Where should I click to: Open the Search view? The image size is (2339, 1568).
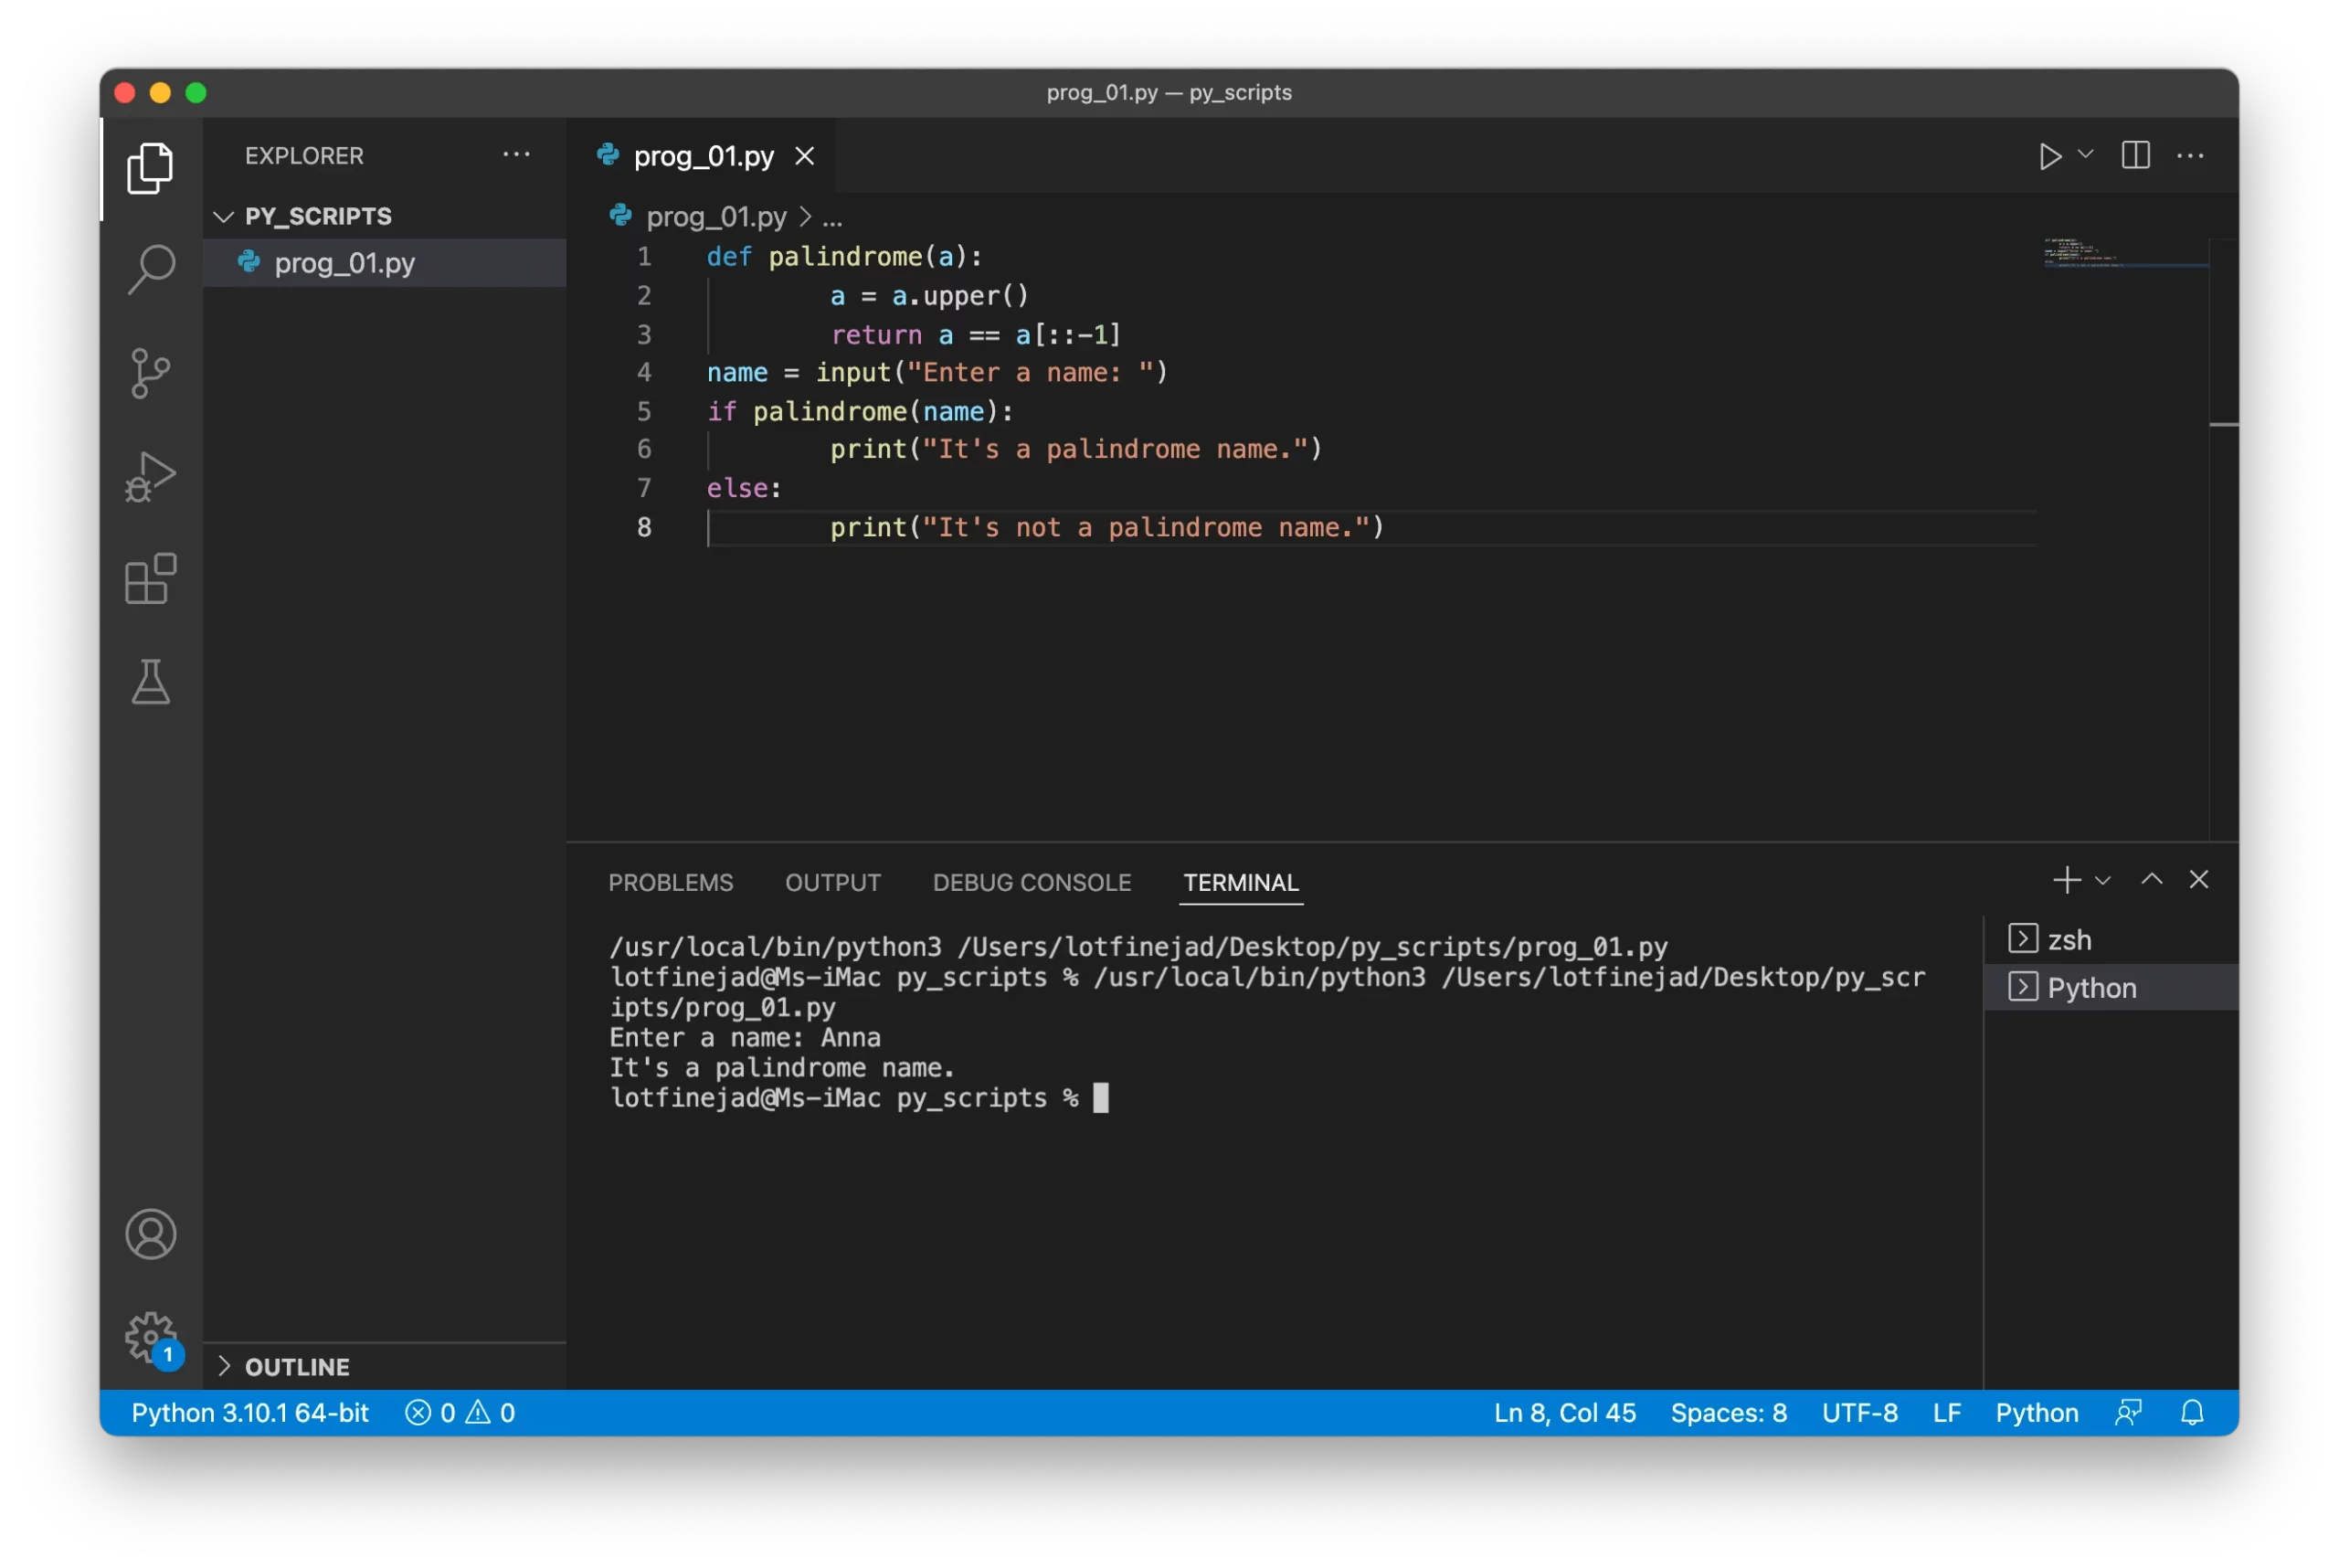coord(151,268)
